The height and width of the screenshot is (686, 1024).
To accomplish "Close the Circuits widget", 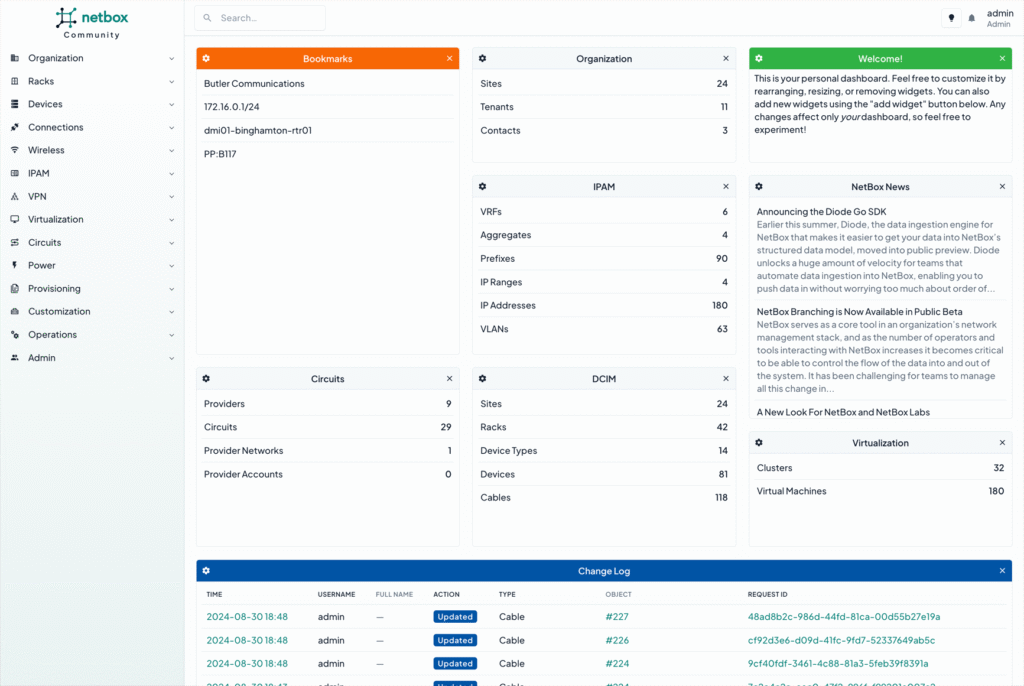I will click(450, 378).
